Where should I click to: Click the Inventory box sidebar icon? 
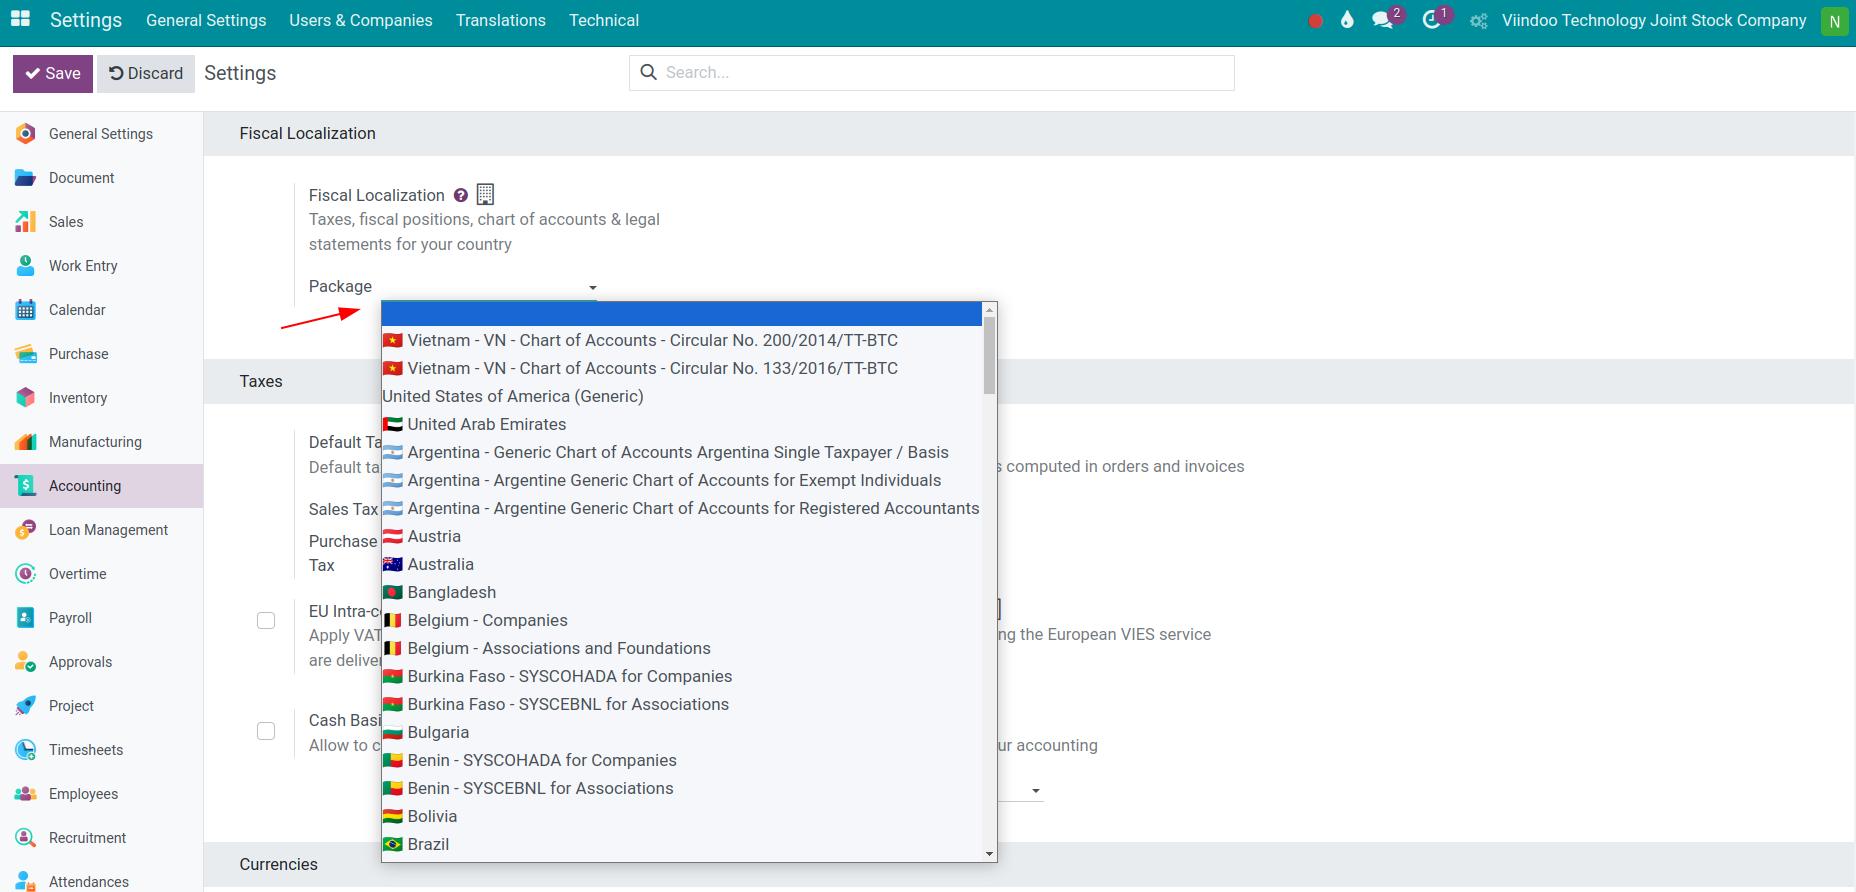26,398
